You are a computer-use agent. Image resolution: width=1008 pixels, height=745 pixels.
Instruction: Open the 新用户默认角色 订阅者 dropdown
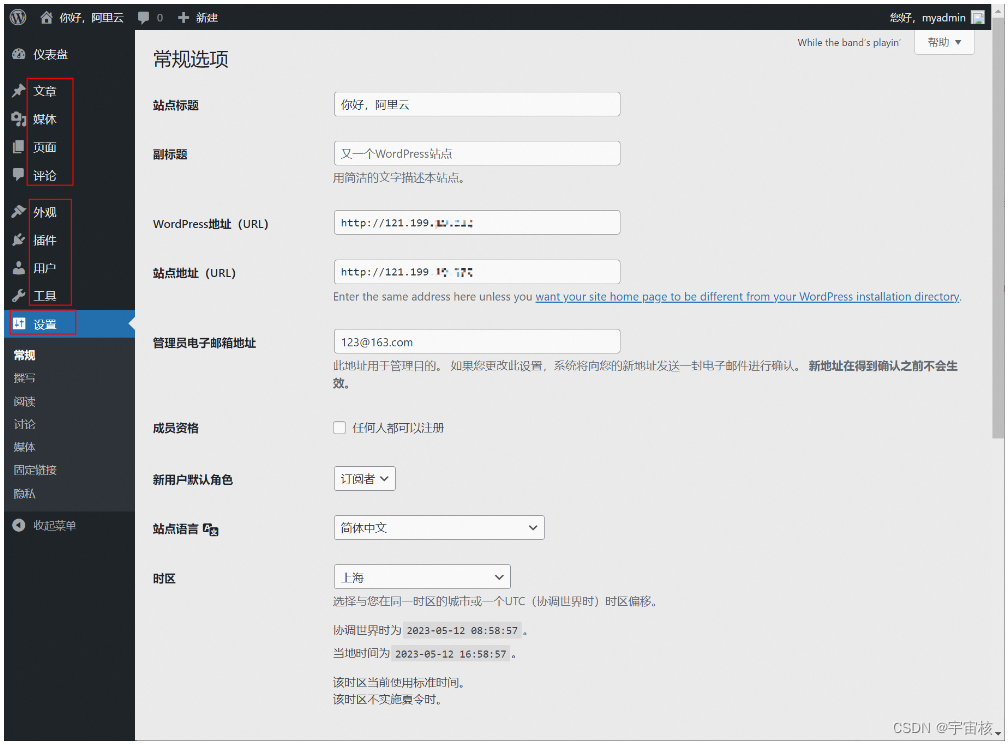pos(364,479)
